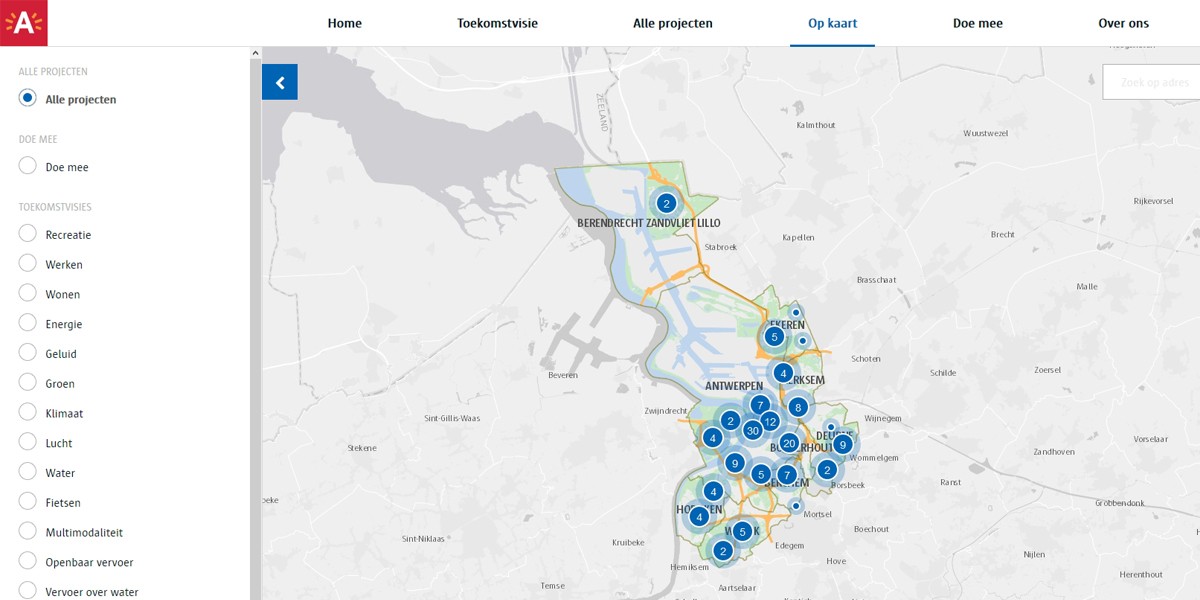The width and height of the screenshot is (1200, 600).
Task: Click the BERENDRECHT ZANDVLIET LILLO map label
Action: point(649,223)
